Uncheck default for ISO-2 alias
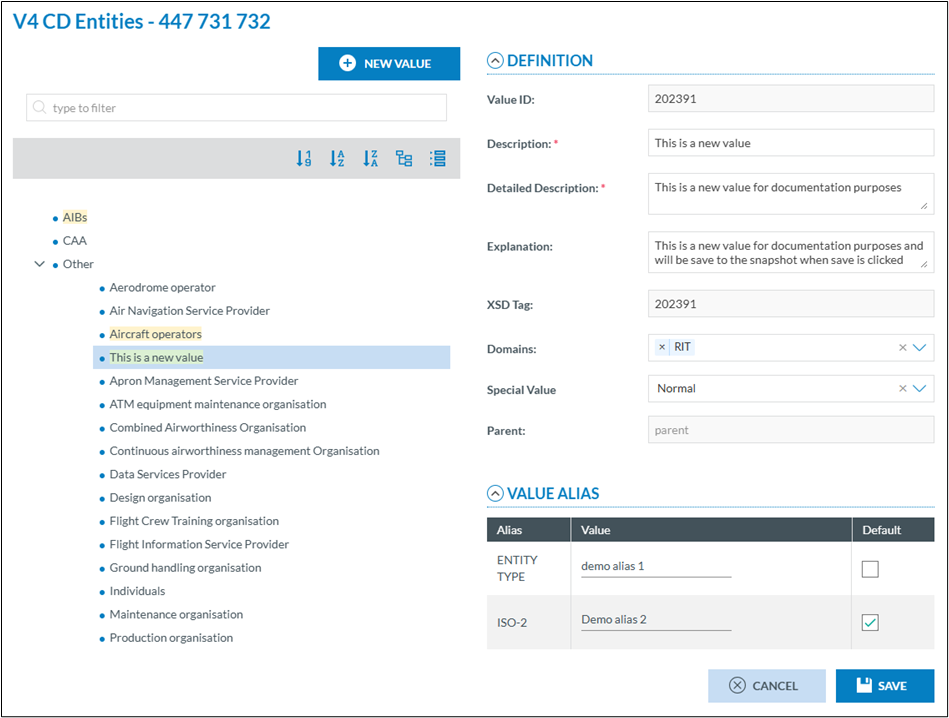 870,622
